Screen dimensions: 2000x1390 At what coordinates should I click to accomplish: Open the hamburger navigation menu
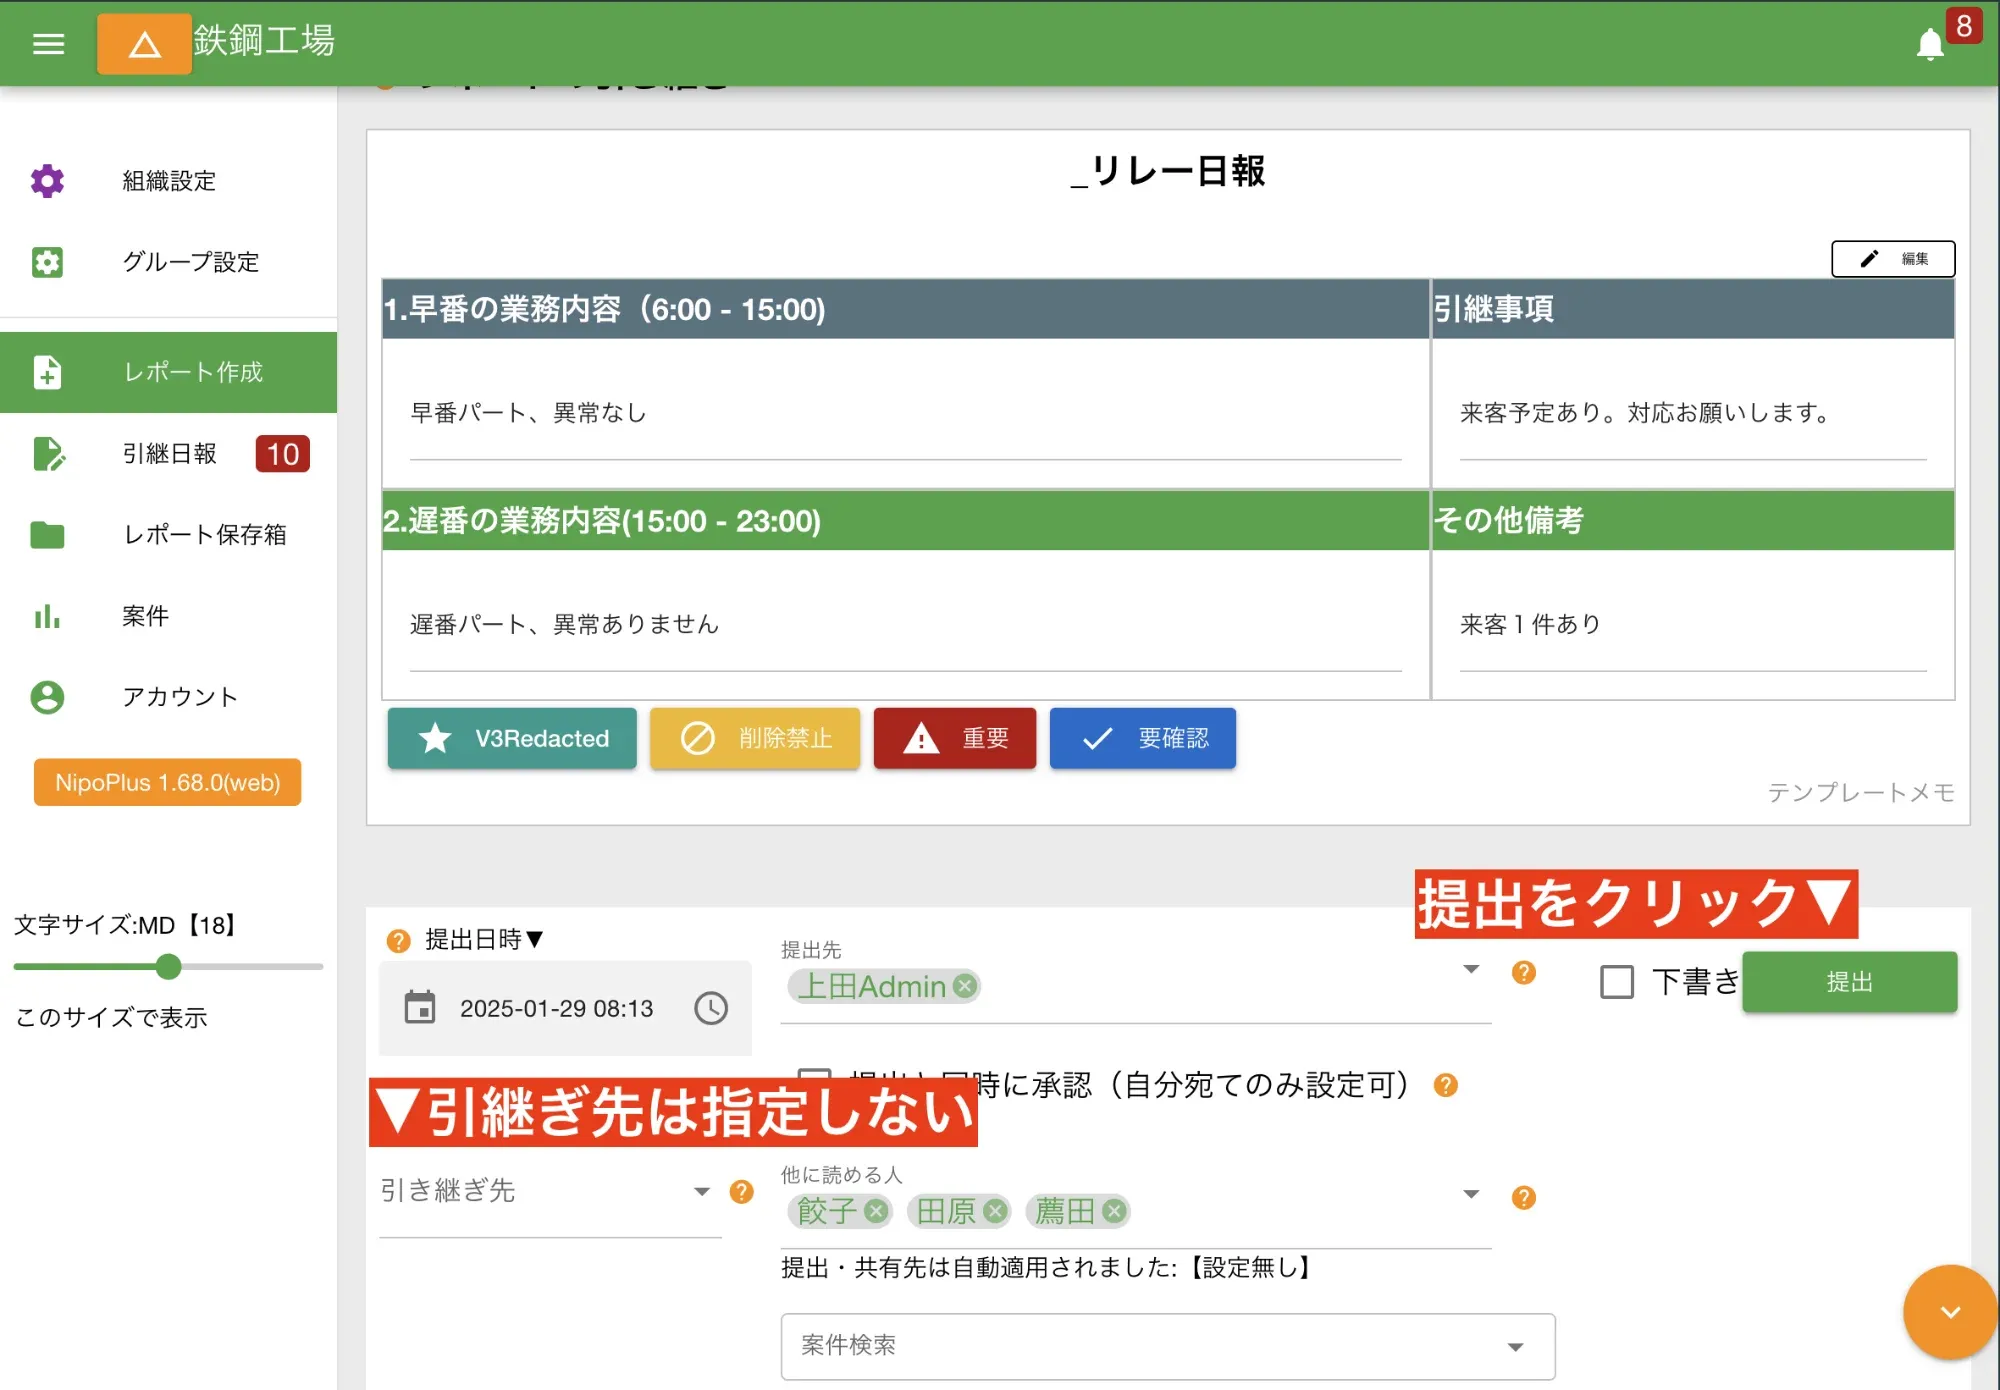pos(47,43)
